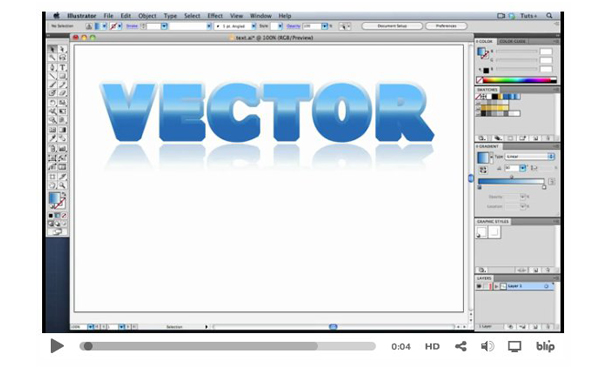Open the Apple menu
The height and width of the screenshot is (370, 600).
point(57,16)
